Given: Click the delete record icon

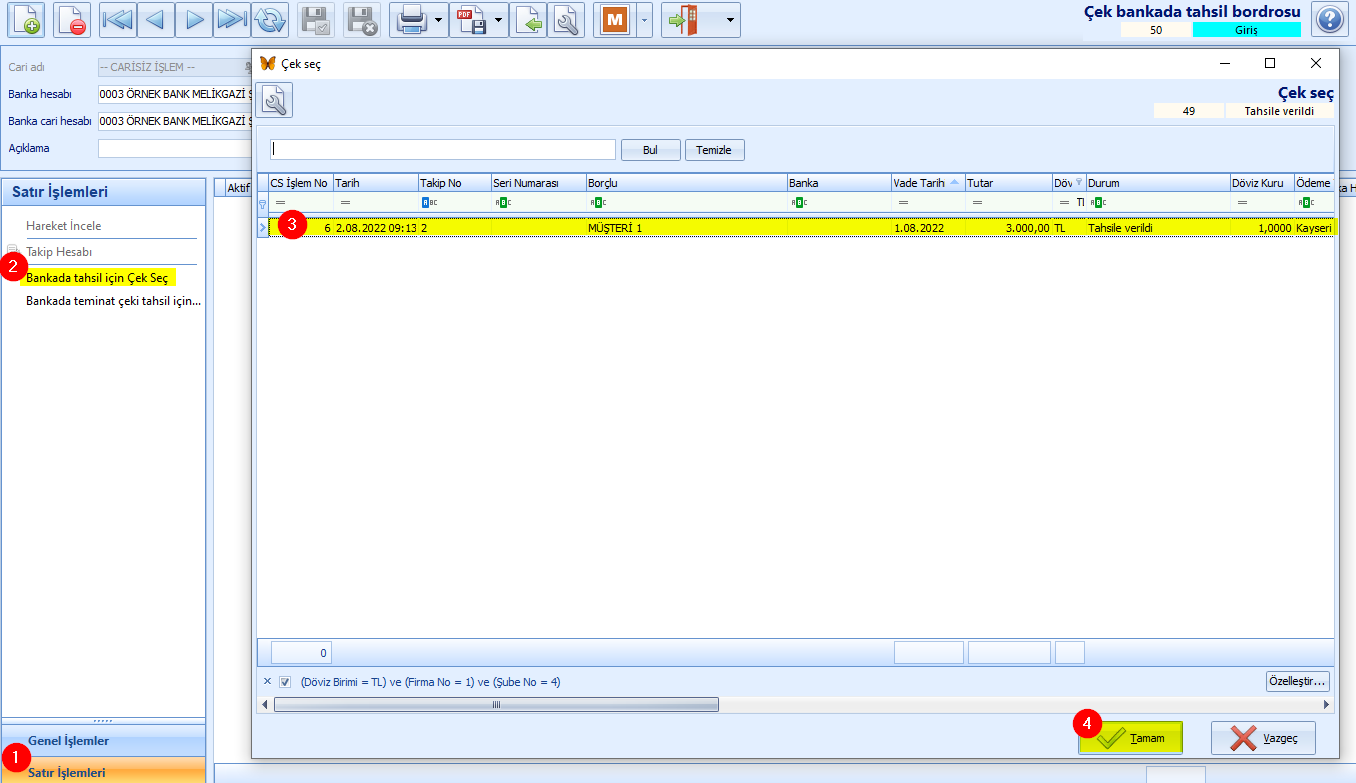Looking at the screenshot, I should (x=72, y=20).
